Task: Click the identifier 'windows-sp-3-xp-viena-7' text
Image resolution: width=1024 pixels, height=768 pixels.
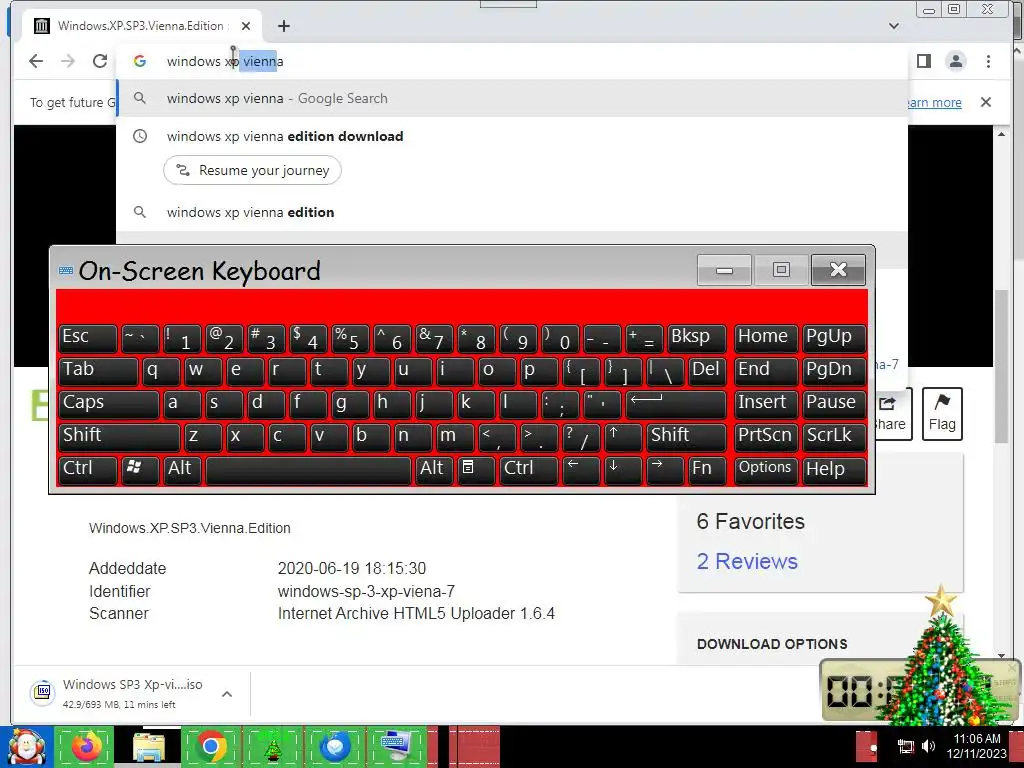Action: (x=366, y=592)
